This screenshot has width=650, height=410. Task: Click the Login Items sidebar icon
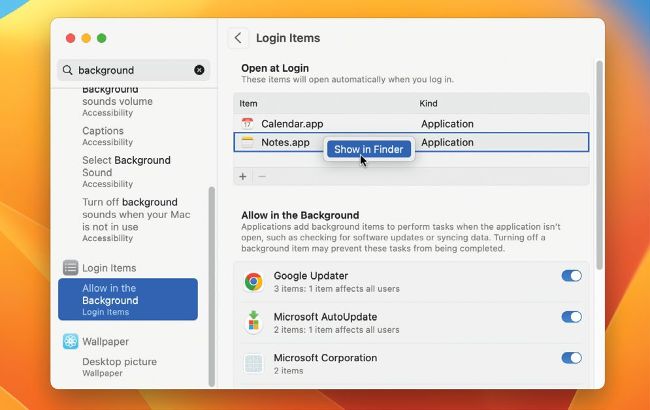70,268
